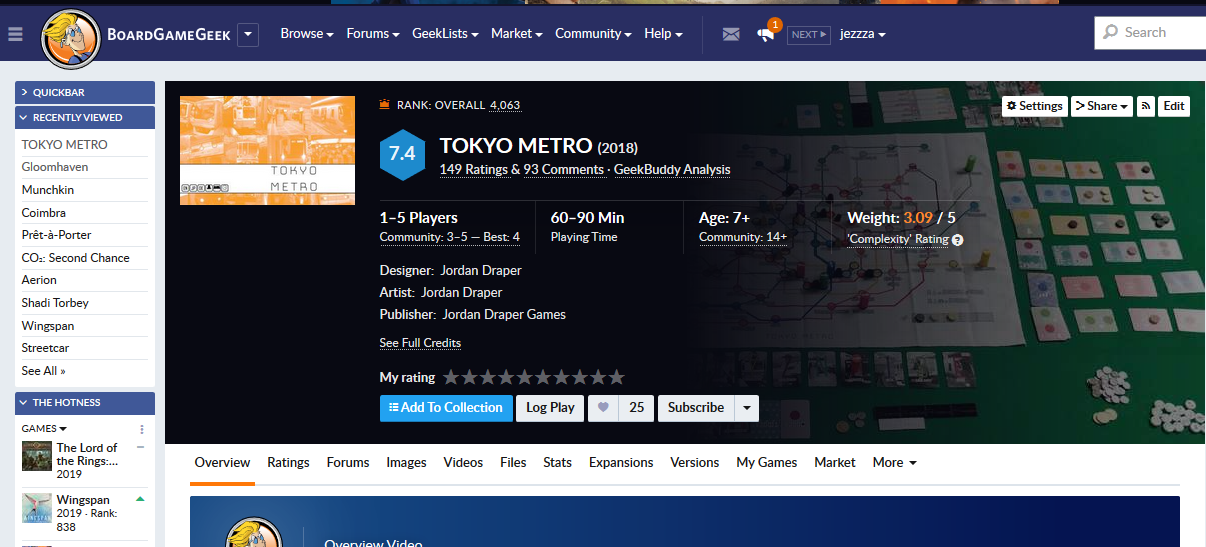Open the mail inbox envelope icon
The height and width of the screenshot is (547, 1206).
pyautogui.click(x=731, y=34)
